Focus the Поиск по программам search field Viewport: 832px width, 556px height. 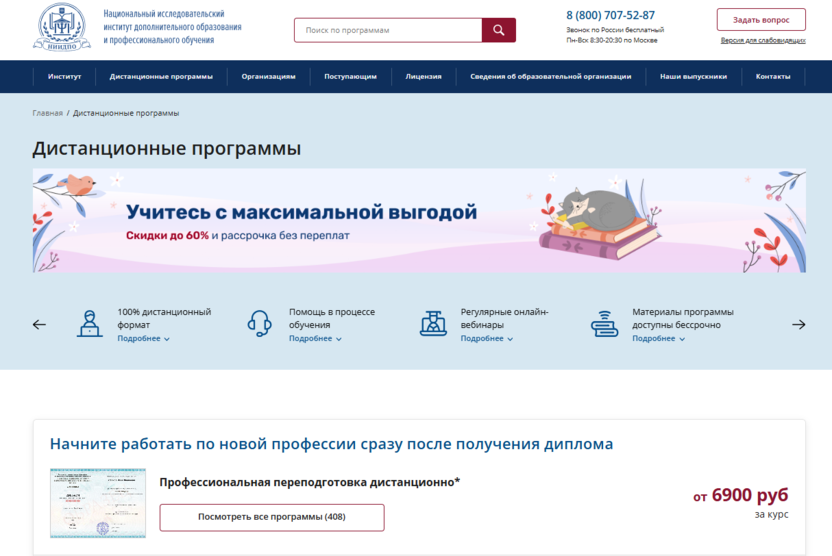(388, 30)
